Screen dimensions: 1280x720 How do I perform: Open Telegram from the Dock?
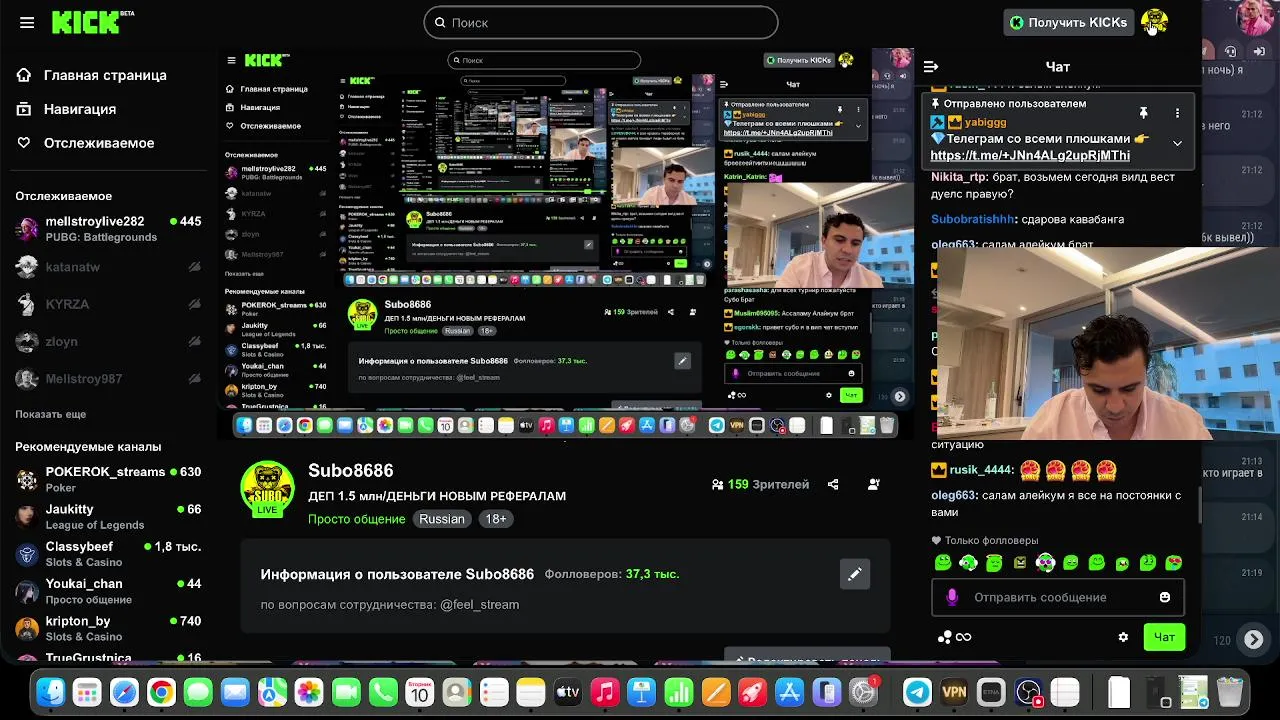(x=917, y=692)
